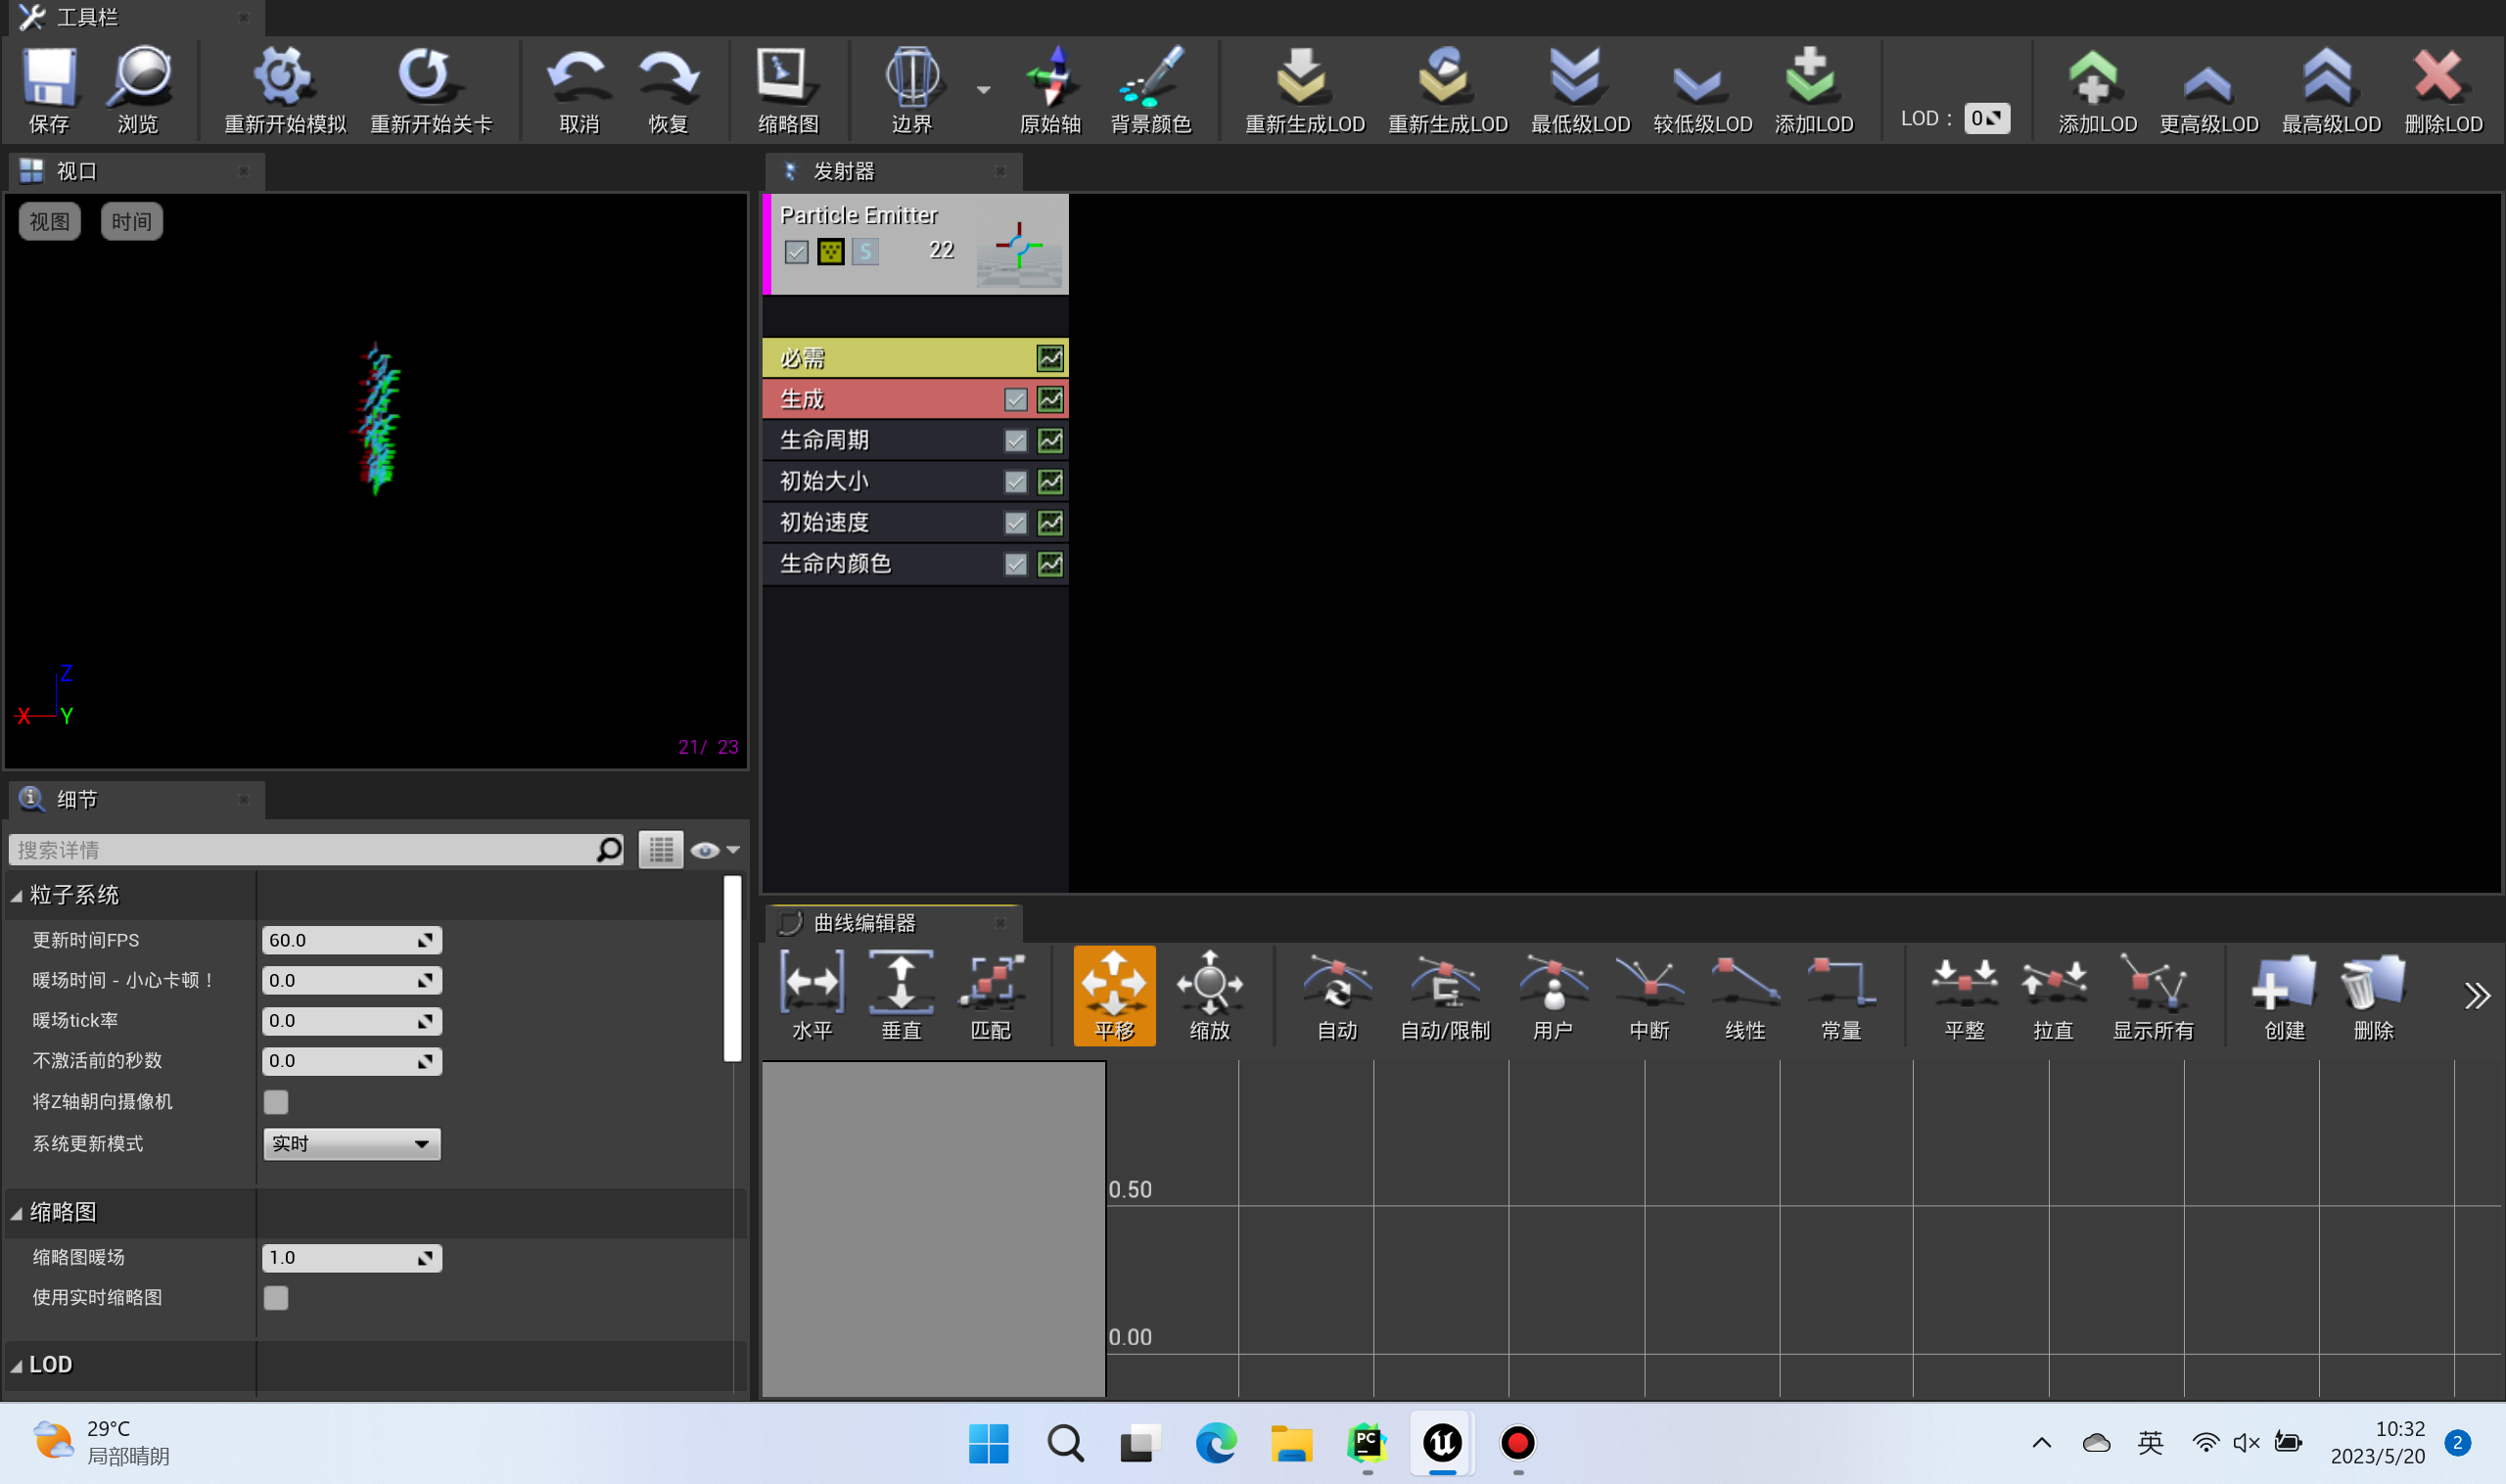Click the 创建 curve tab button
Image resolution: width=2506 pixels, height=1484 pixels.
click(2283, 995)
